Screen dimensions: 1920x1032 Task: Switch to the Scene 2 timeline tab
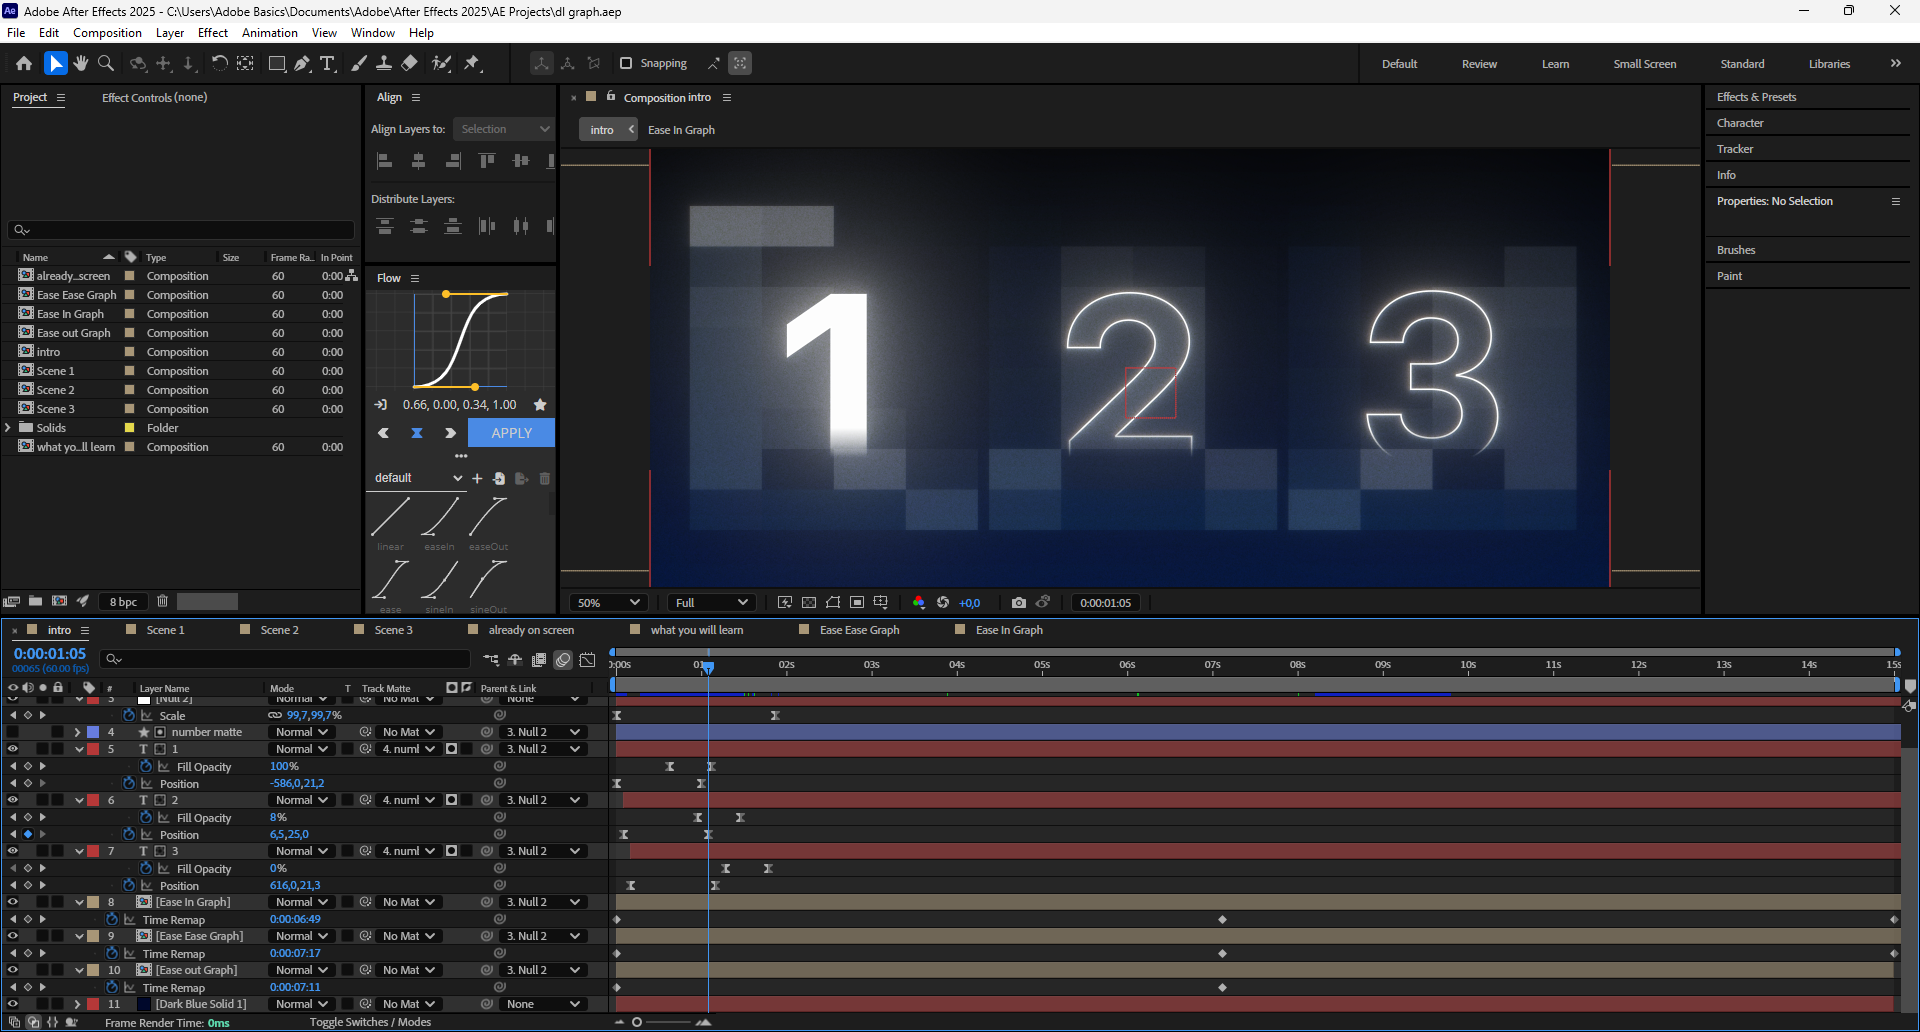click(279, 630)
